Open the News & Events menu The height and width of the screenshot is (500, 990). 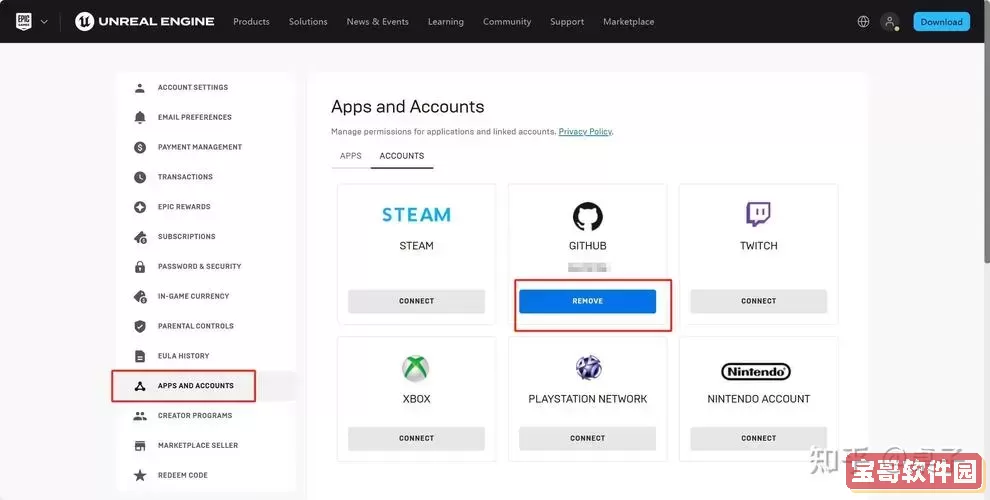pyautogui.click(x=378, y=21)
